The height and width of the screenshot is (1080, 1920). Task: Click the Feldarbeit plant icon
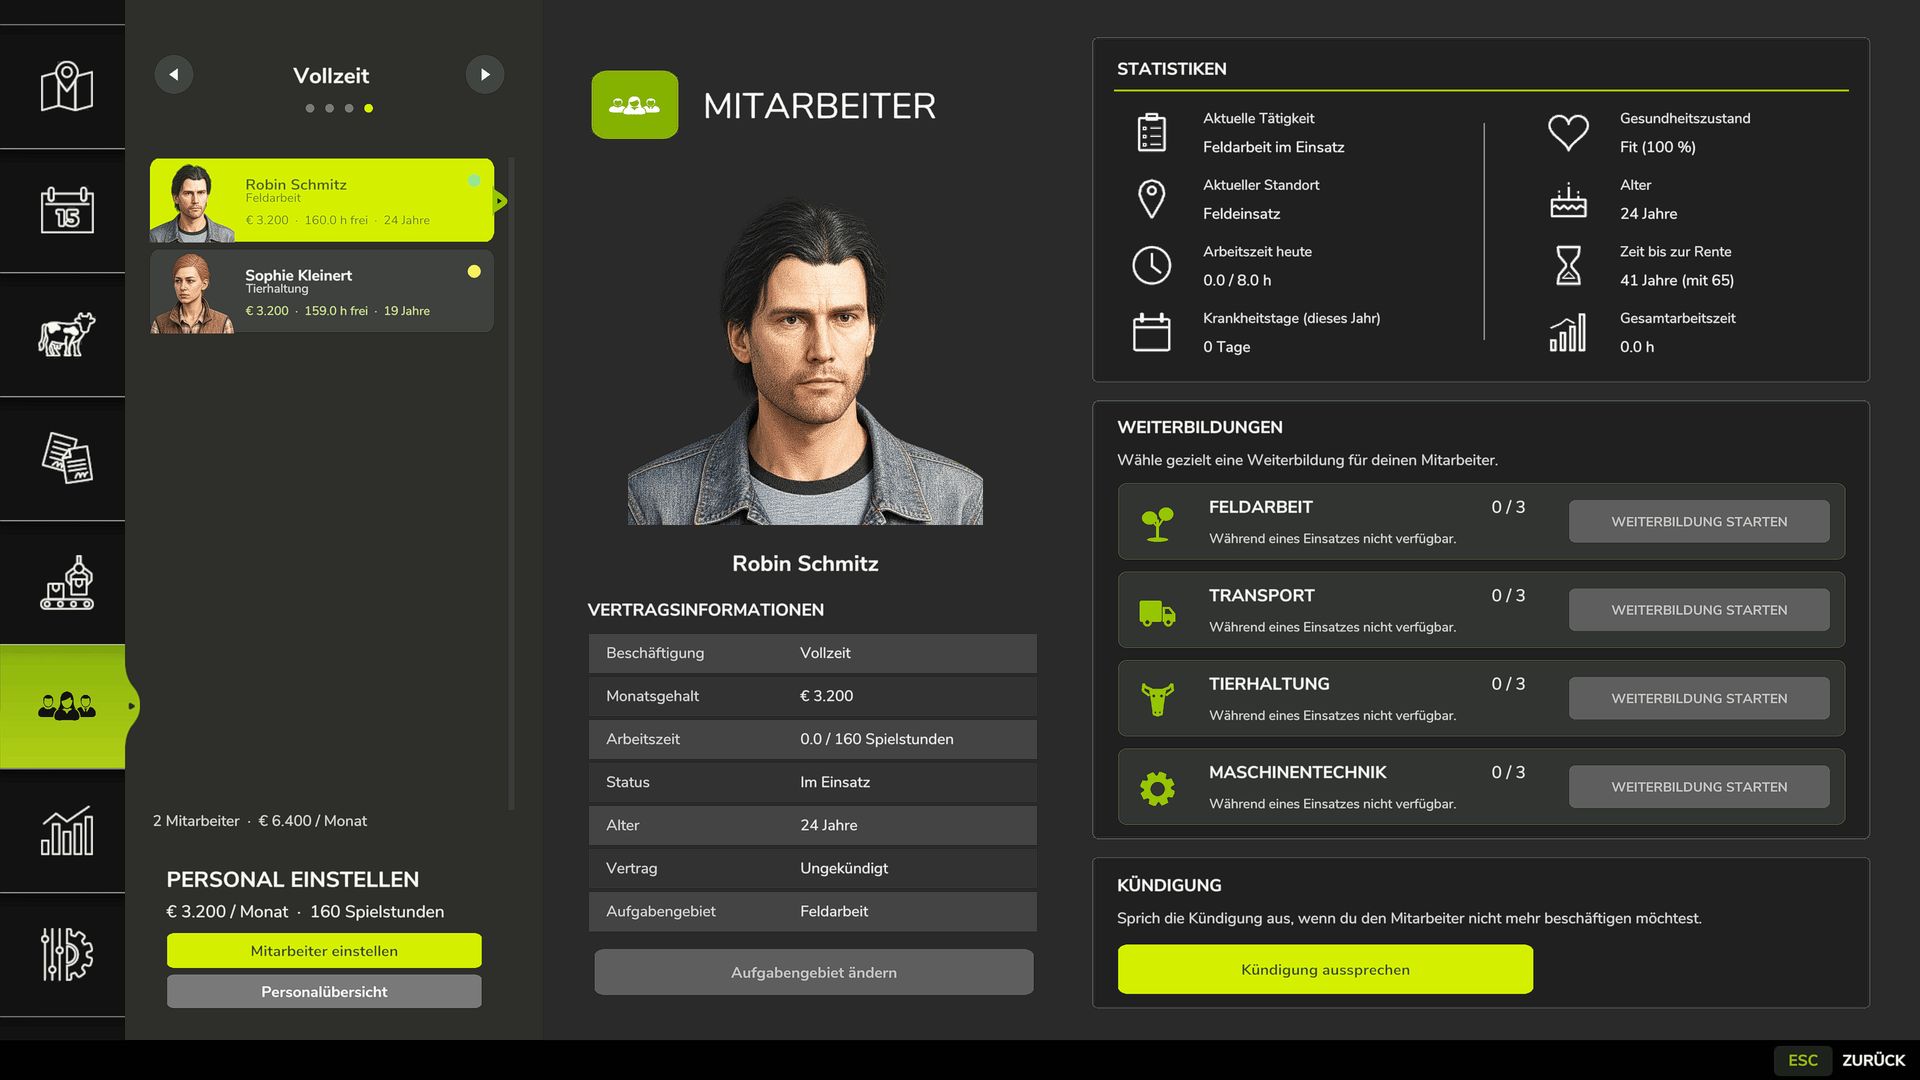tap(1157, 523)
